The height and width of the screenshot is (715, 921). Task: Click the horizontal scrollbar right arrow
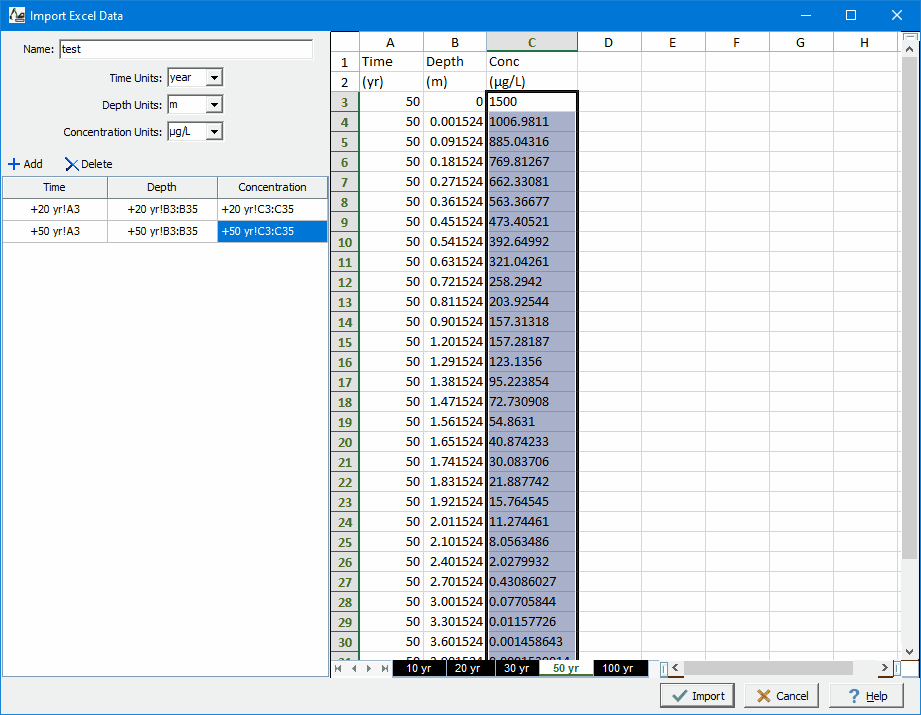[884, 668]
